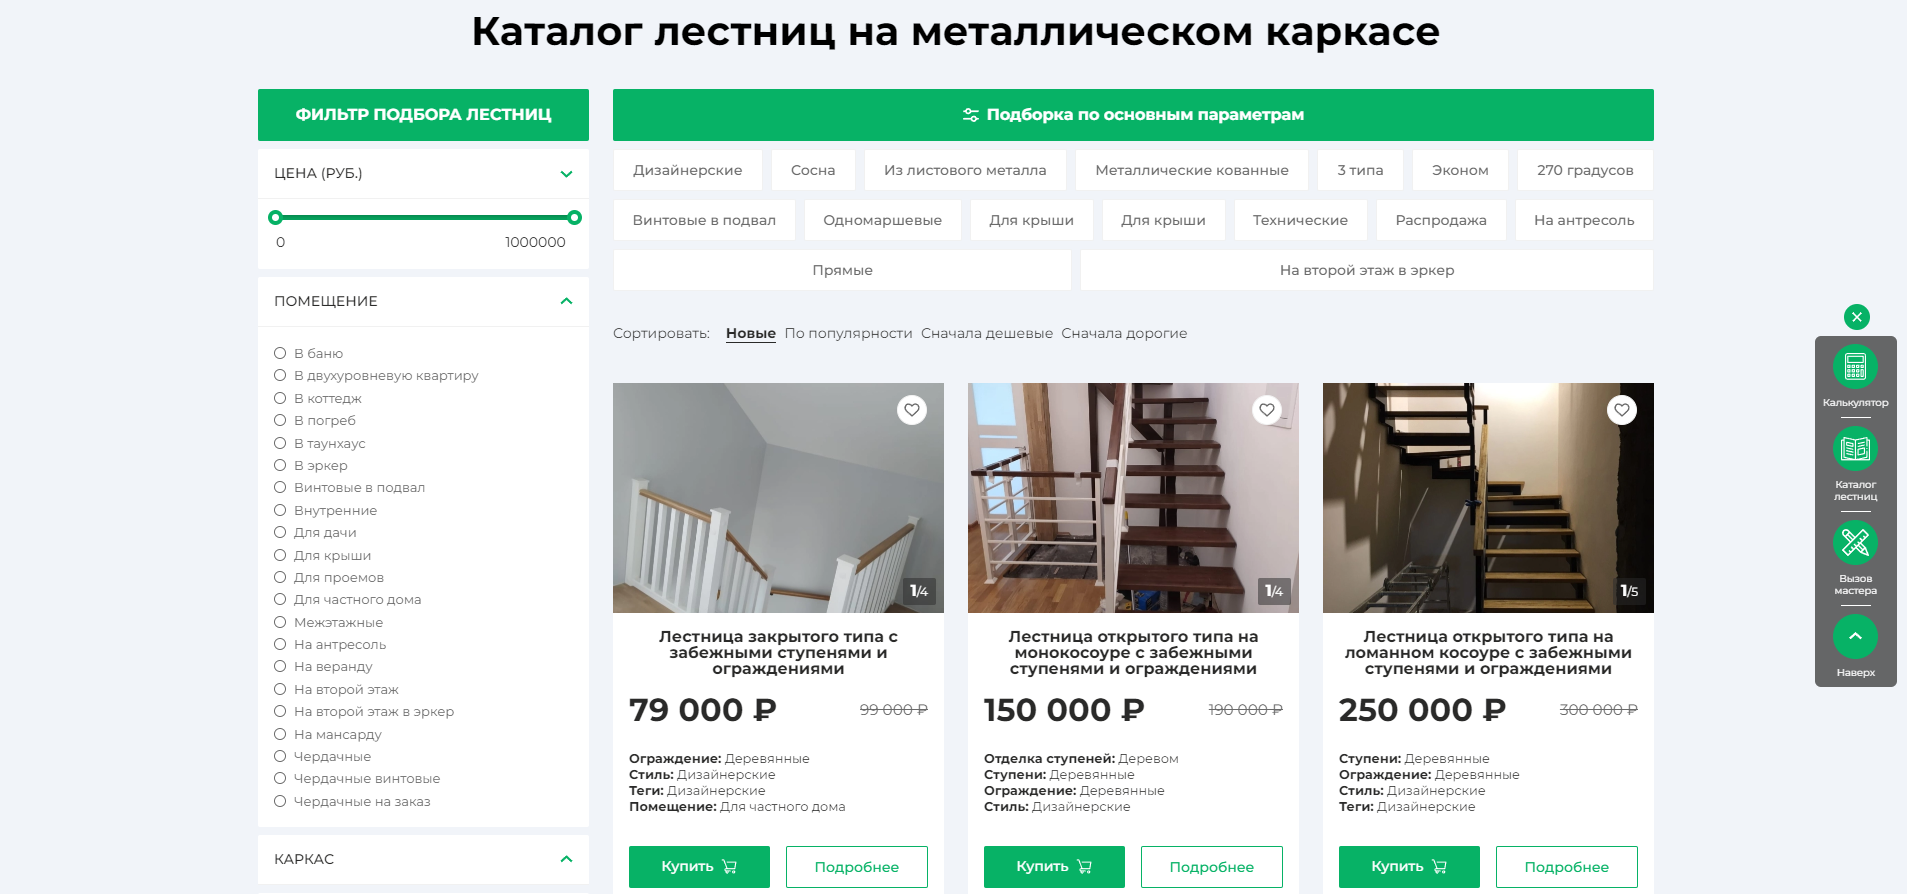Click the Вызов мастера icon

click(x=1855, y=543)
